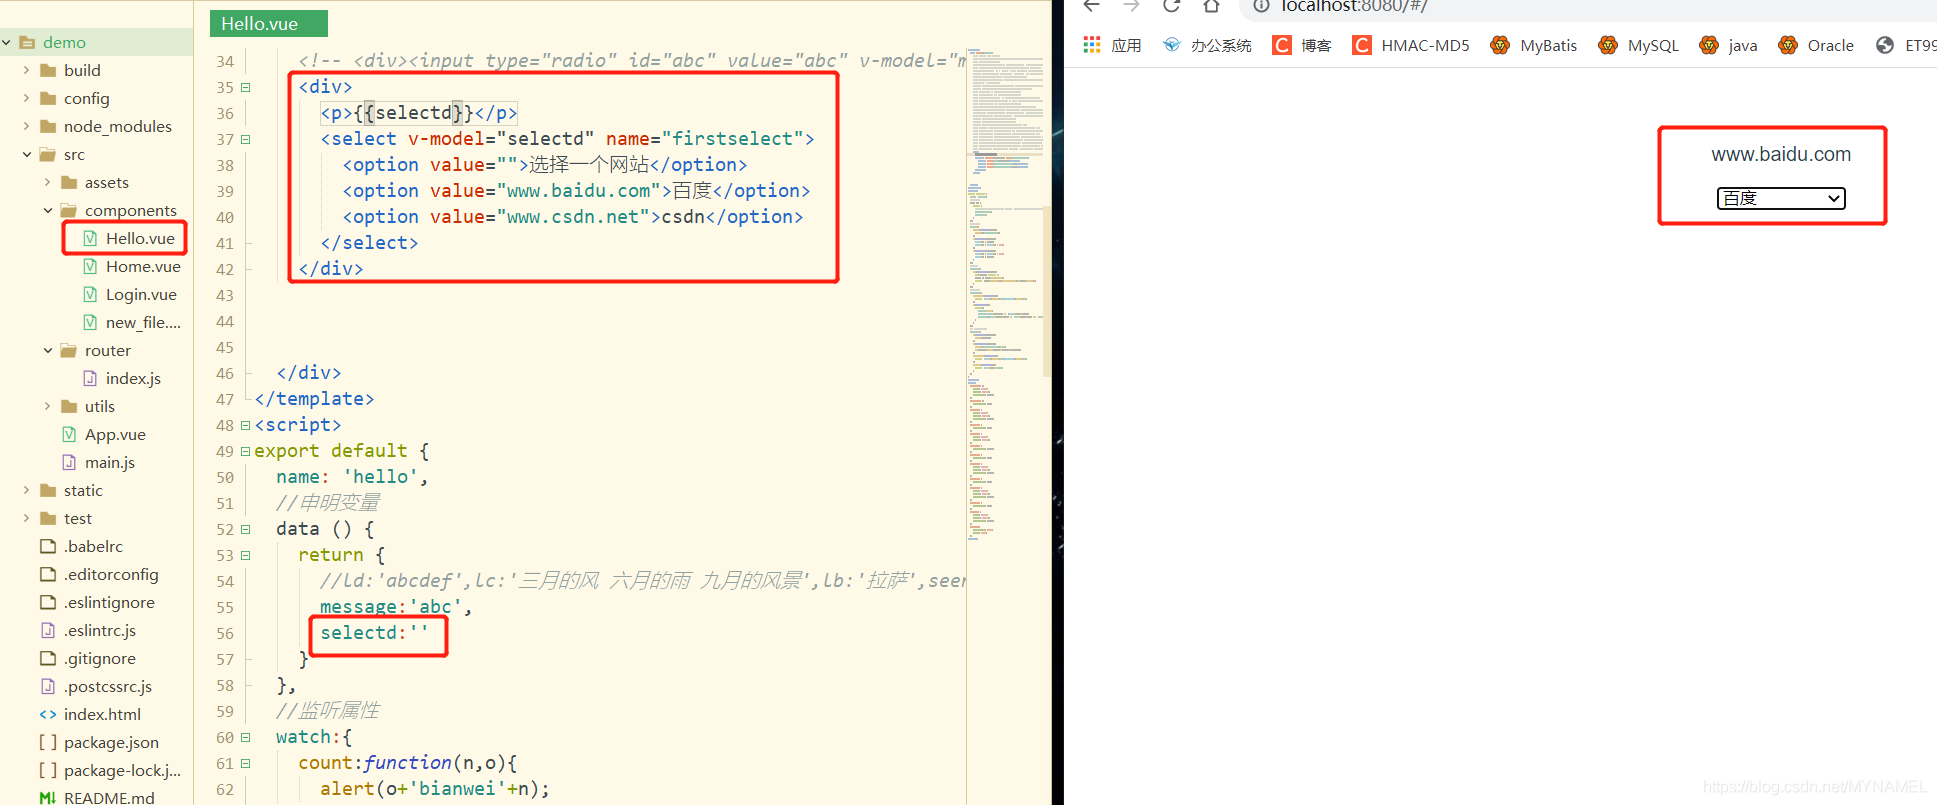Click the Oracle bookmark icon
The height and width of the screenshot is (805, 1937).
pyautogui.click(x=1788, y=45)
